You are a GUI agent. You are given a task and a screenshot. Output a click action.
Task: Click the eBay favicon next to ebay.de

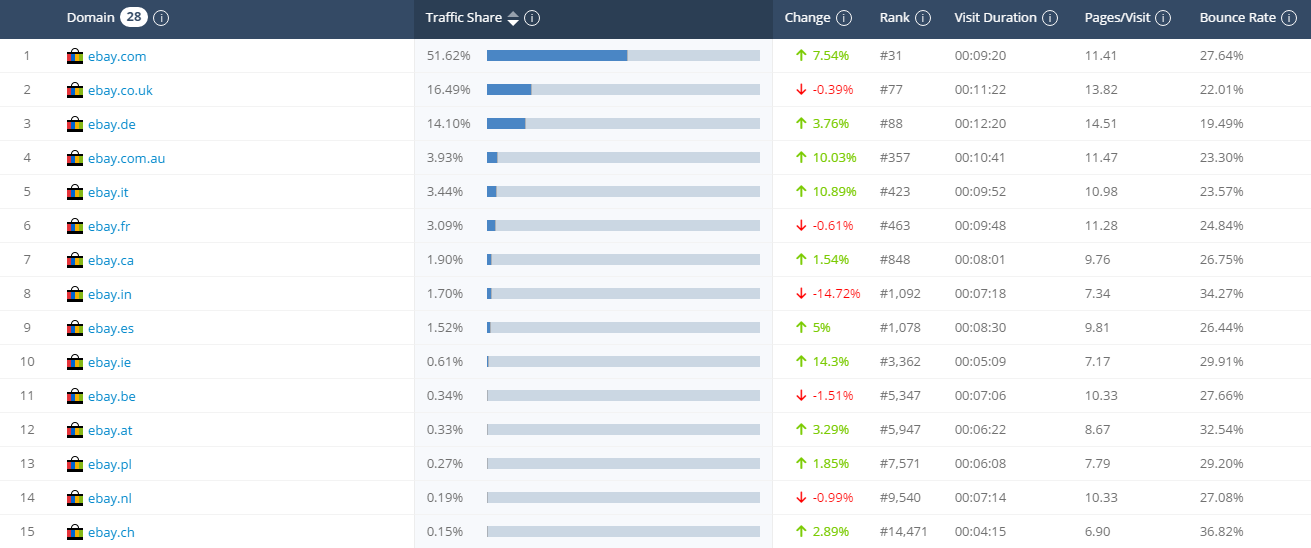point(75,124)
